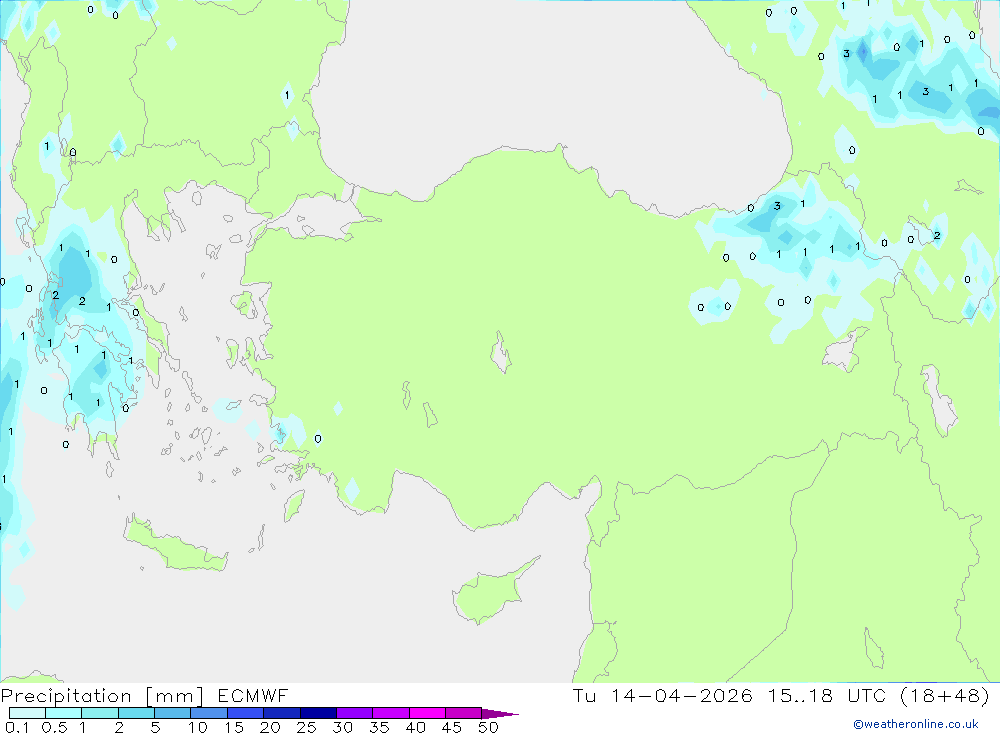The height and width of the screenshot is (733, 1000).
Task: Click the '15..18 UTC' time range text
Action: coord(827,695)
